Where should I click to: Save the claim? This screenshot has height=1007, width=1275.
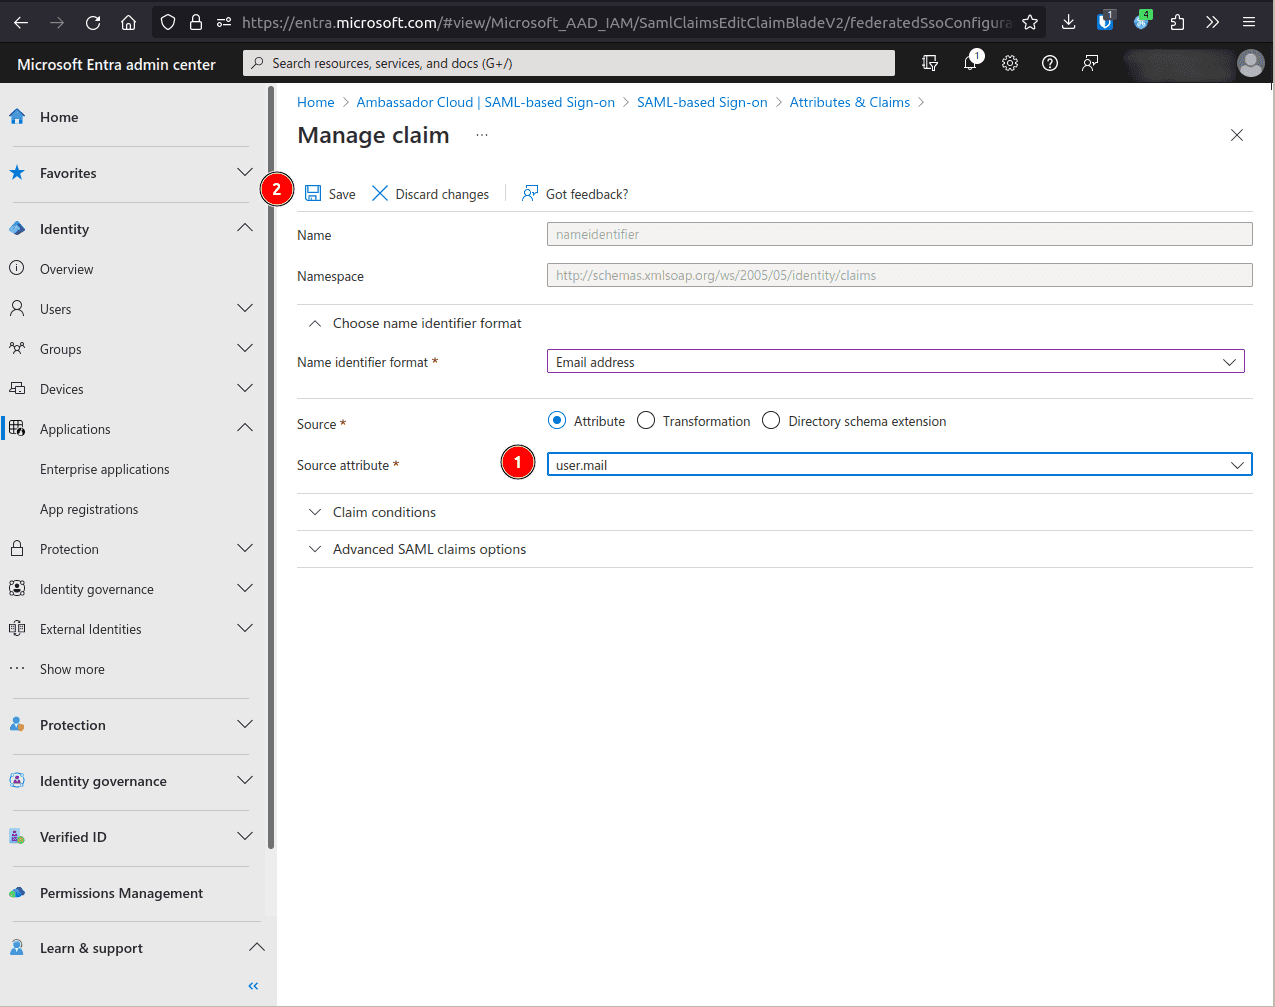coord(330,194)
